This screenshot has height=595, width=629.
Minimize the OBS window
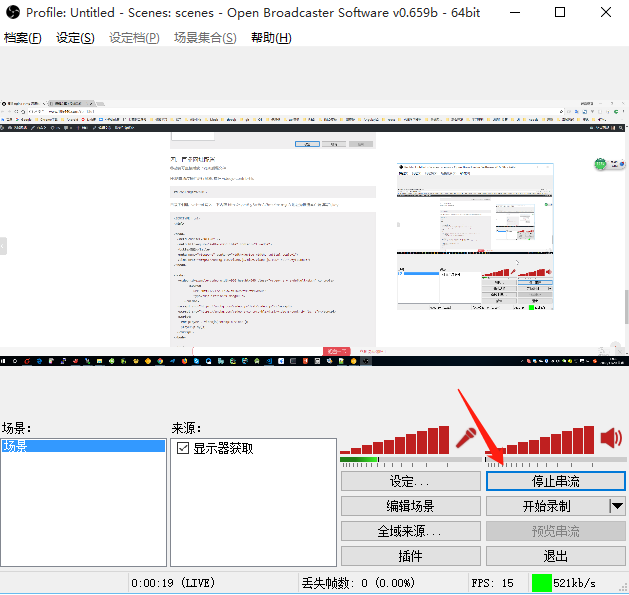(x=515, y=12)
